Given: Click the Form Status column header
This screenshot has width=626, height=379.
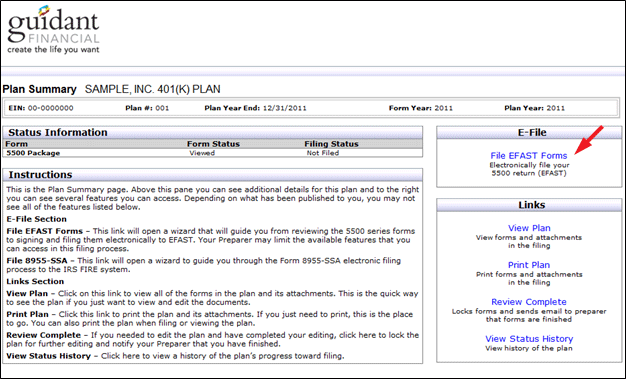Looking at the screenshot, I should (213, 144).
